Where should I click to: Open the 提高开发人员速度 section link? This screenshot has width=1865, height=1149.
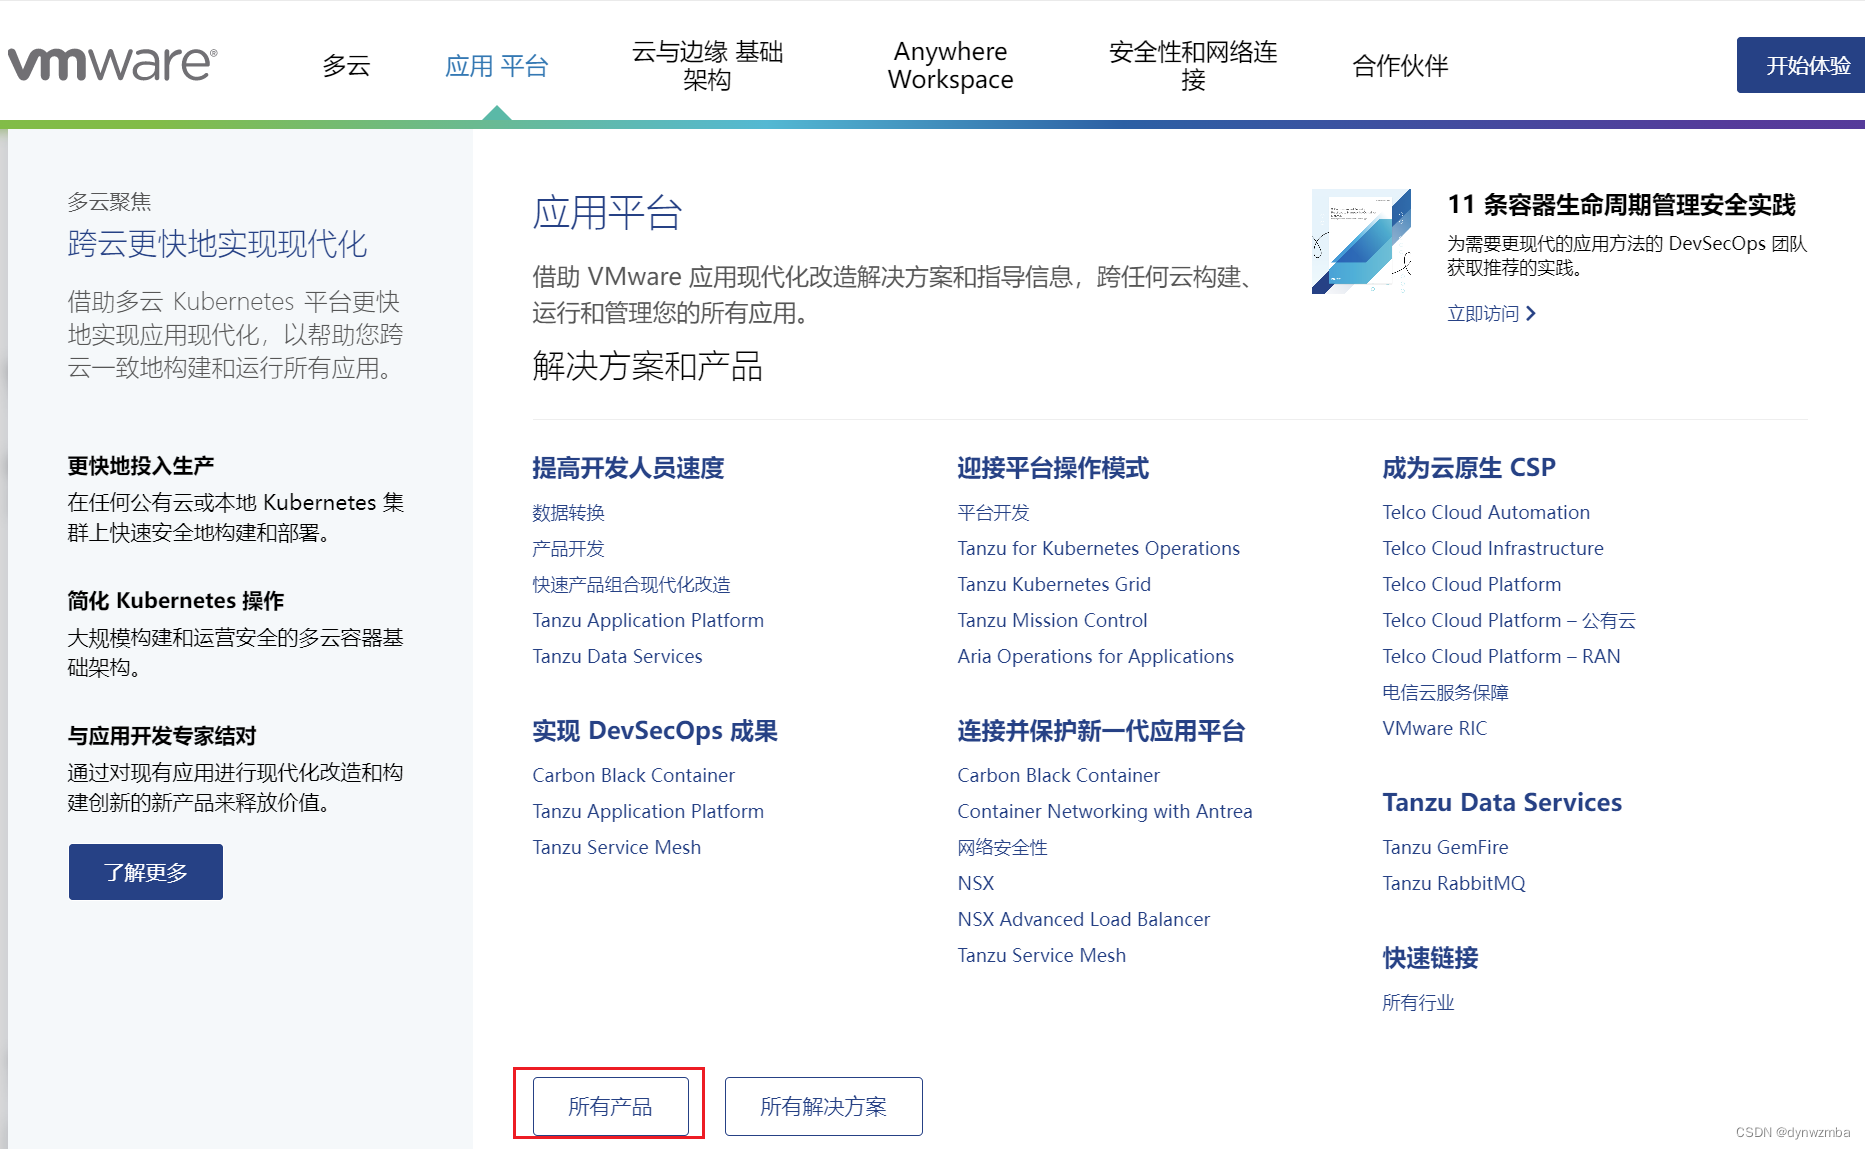[x=628, y=468]
